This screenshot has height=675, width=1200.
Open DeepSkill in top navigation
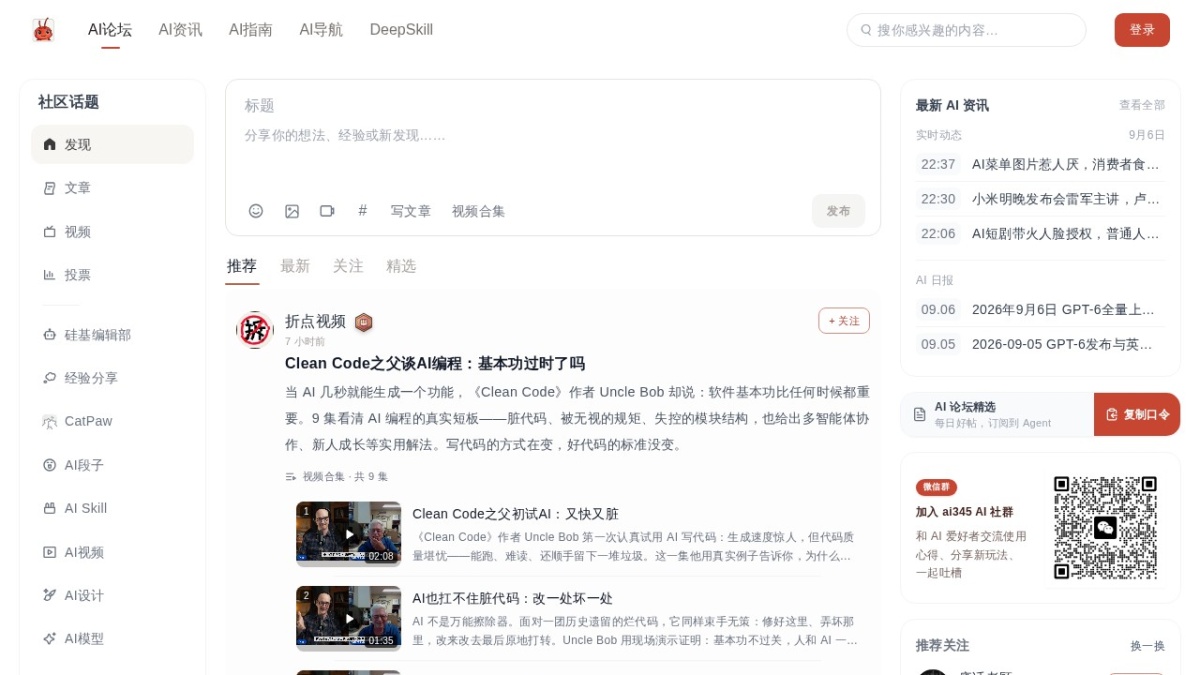click(401, 30)
